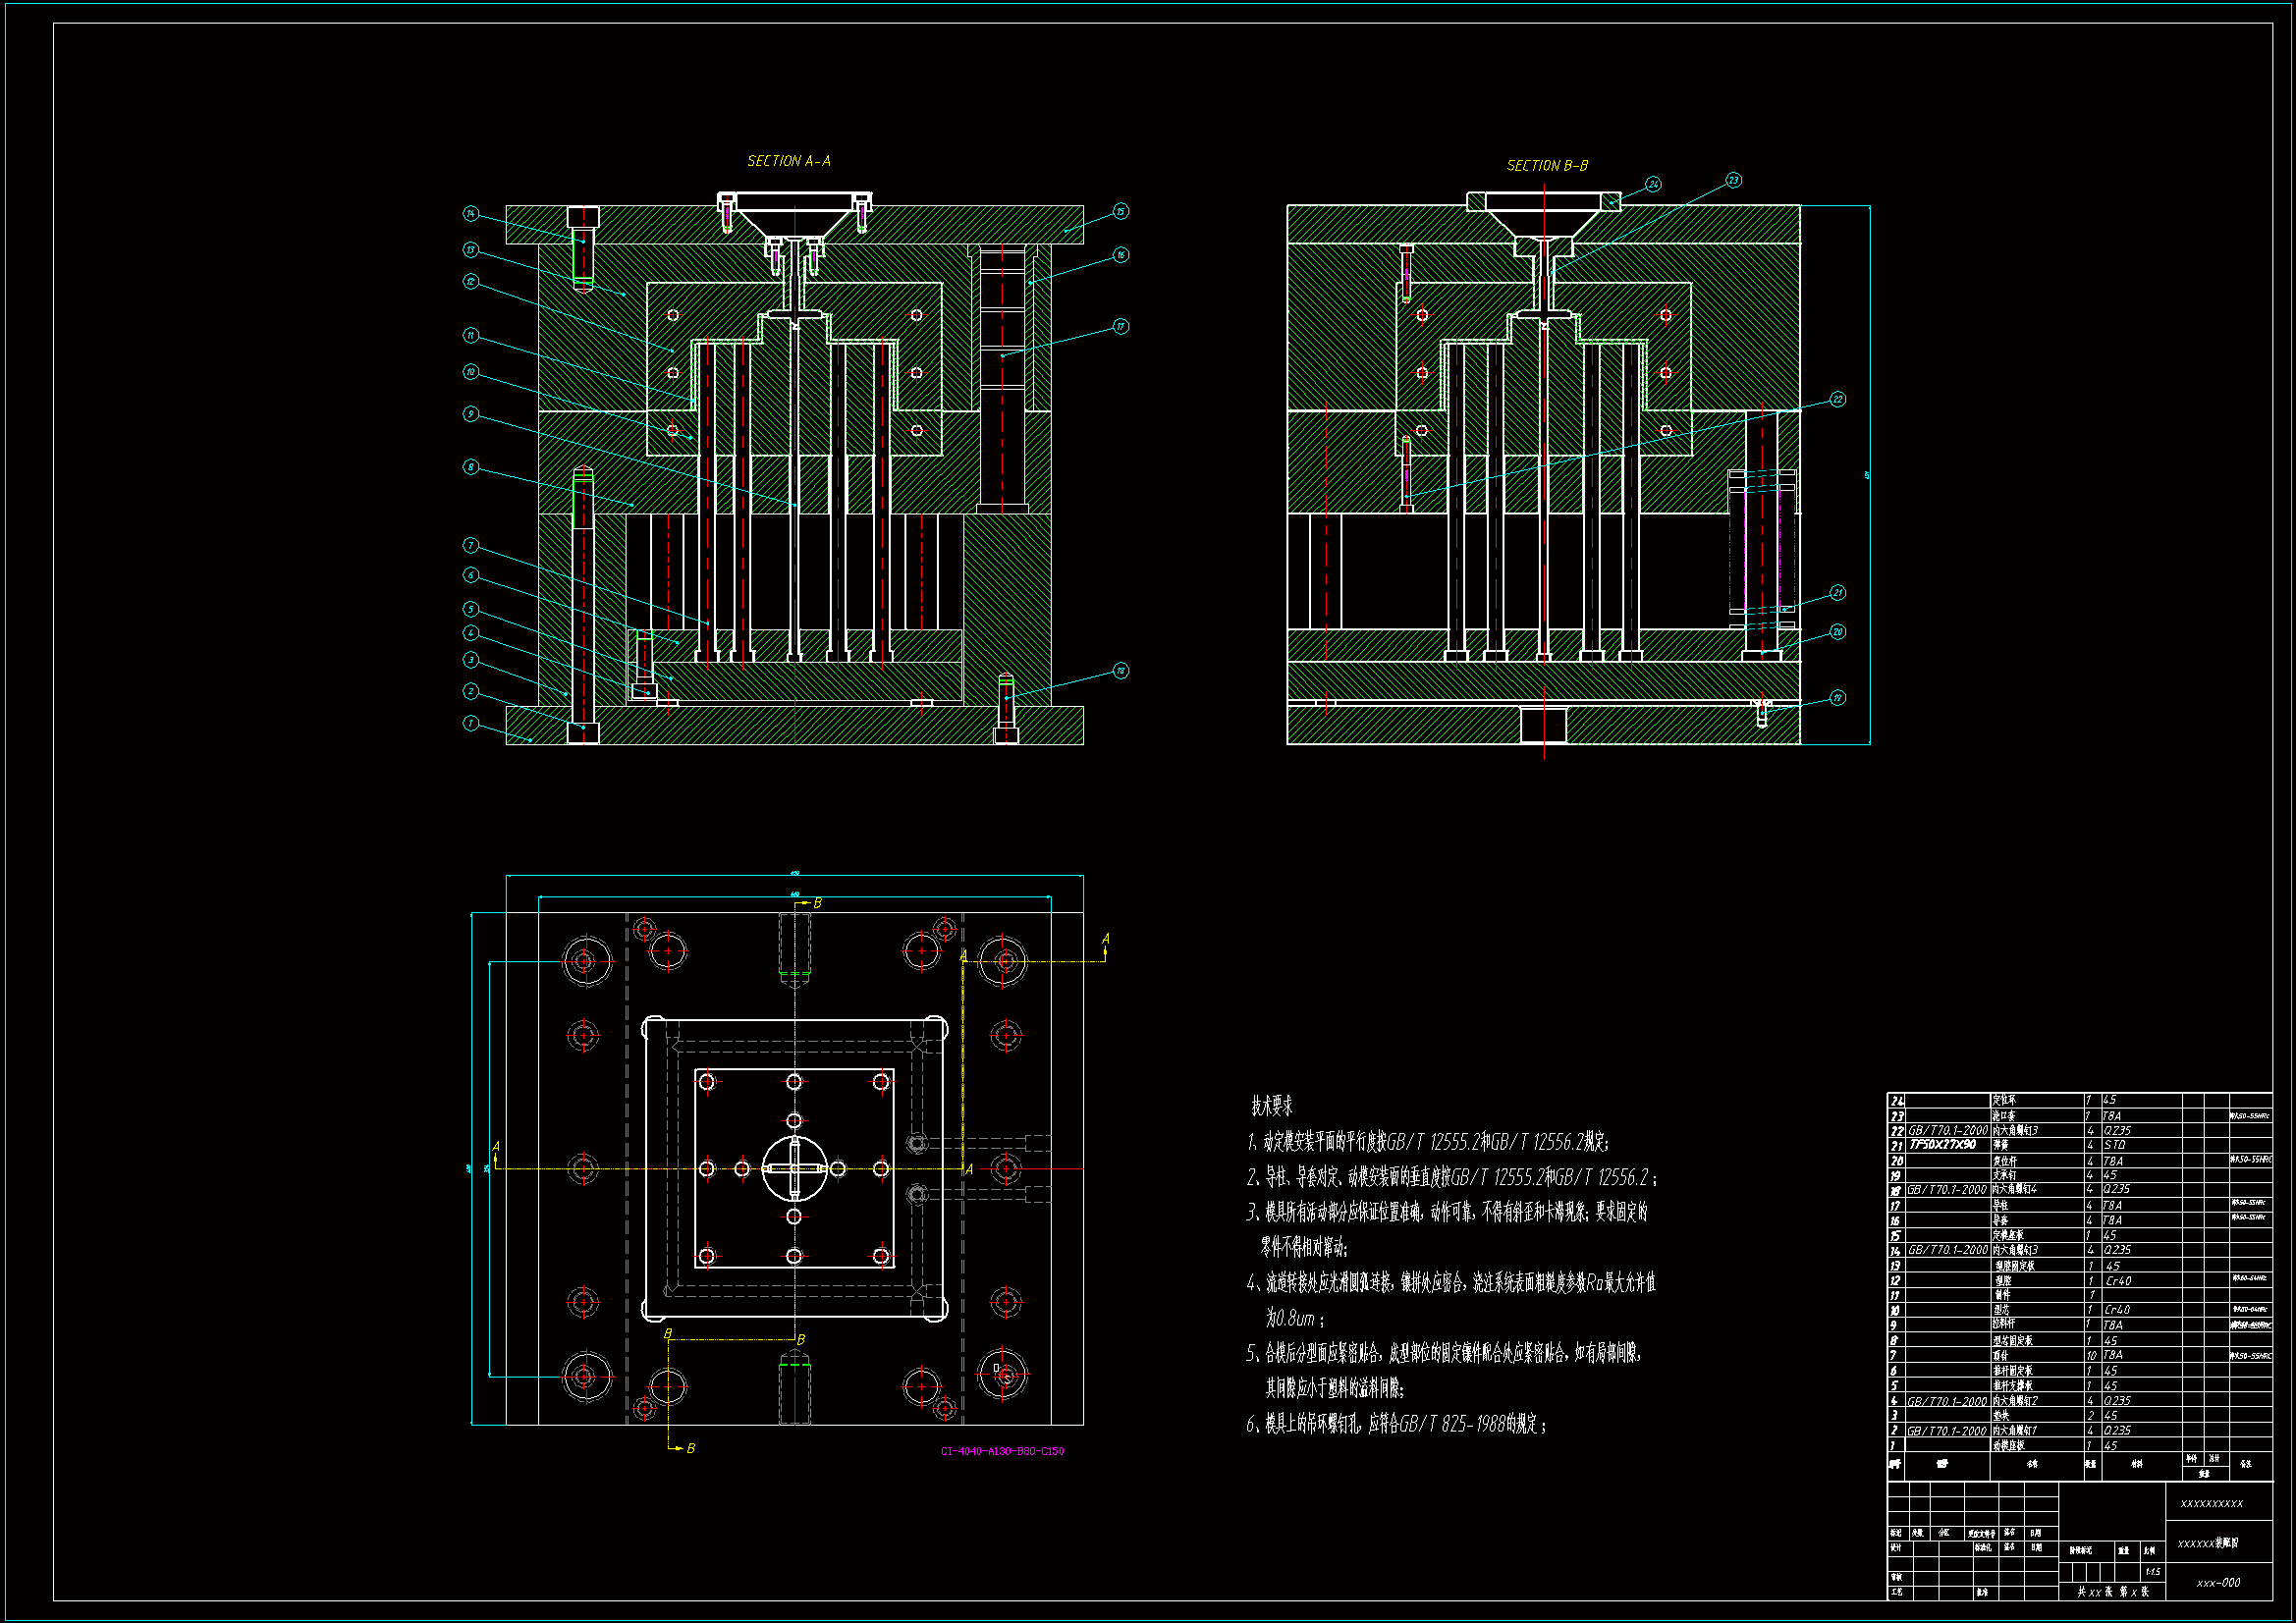This screenshot has width=2296, height=1623.
Task: Click the TF50X27X90 cell in parts list
Action: click(1942, 1145)
